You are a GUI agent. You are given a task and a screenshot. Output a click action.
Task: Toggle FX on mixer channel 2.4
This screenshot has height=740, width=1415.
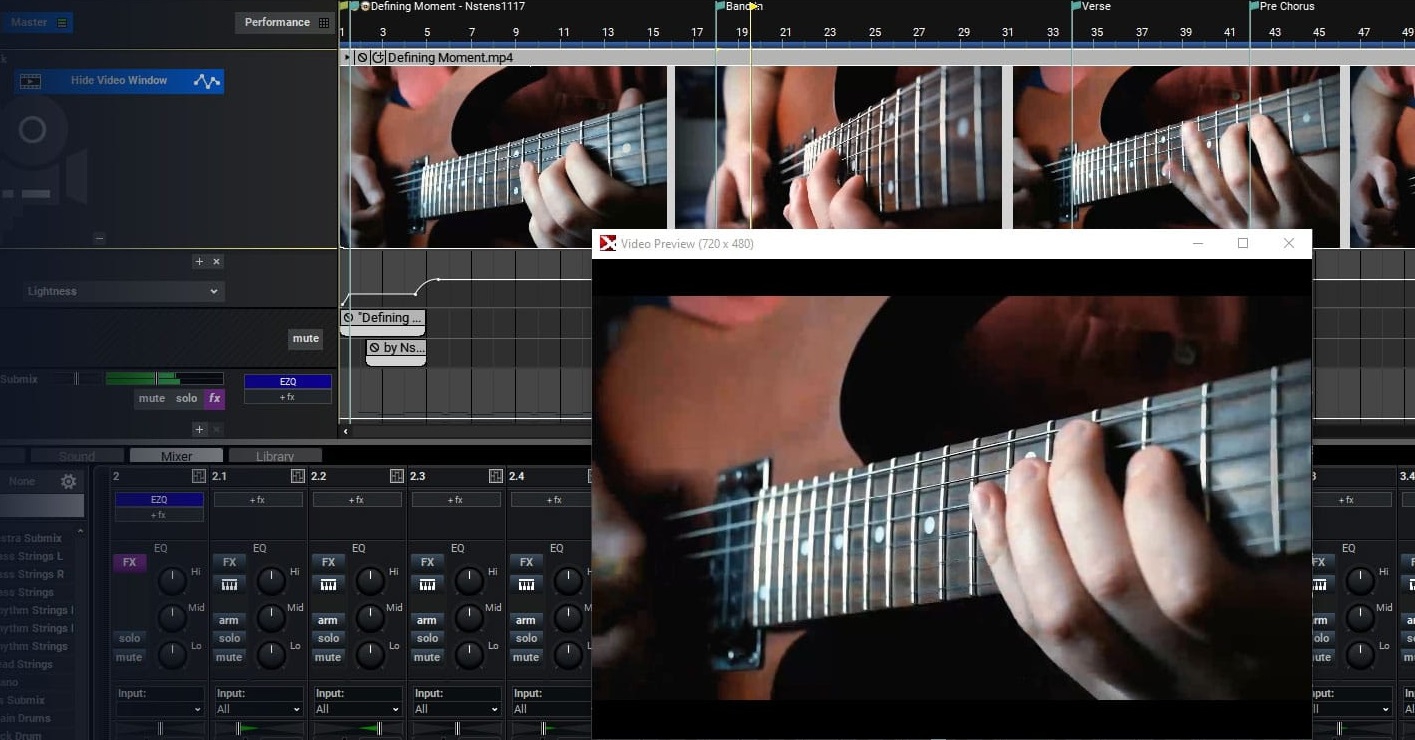tap(526, 563)
